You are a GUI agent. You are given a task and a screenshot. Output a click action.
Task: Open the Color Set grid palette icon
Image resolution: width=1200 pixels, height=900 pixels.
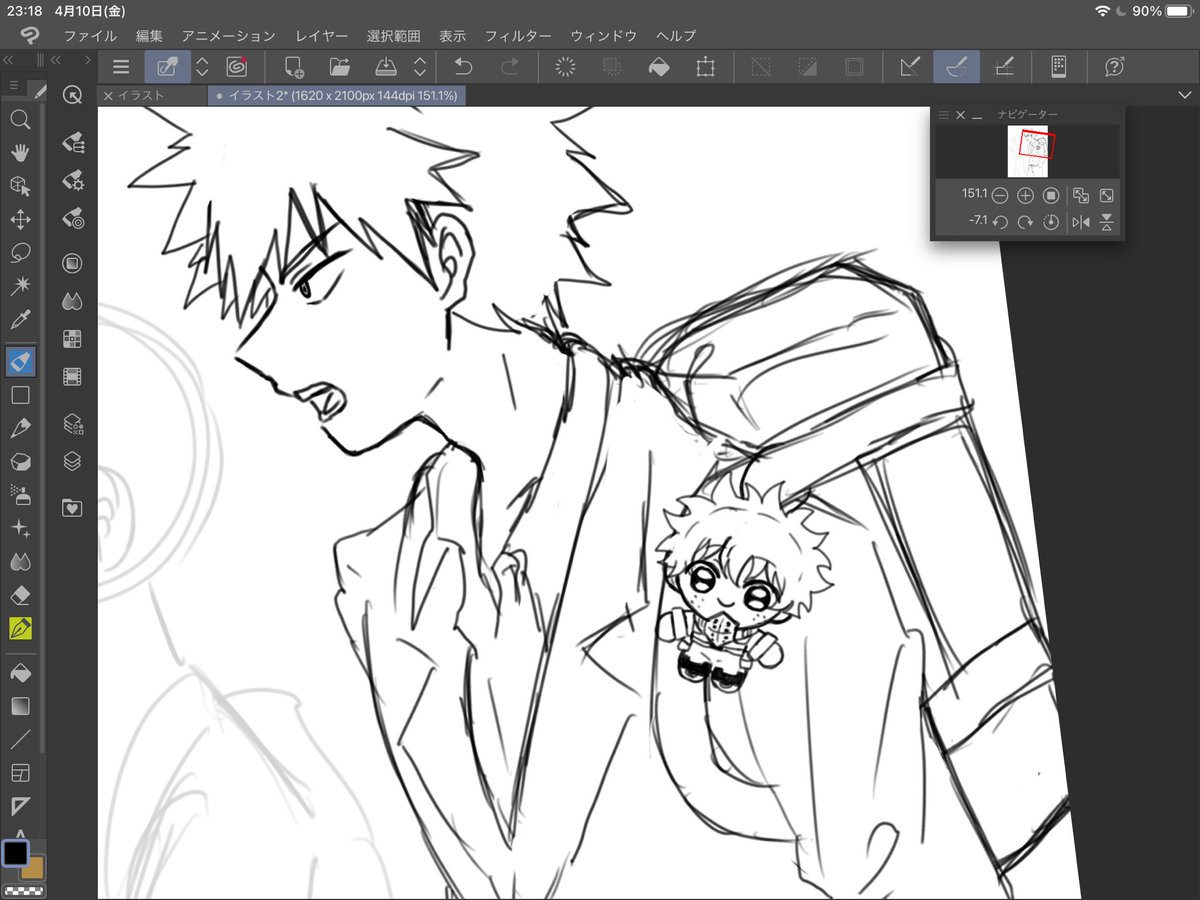pyautogui.click(x=72, y=339)
